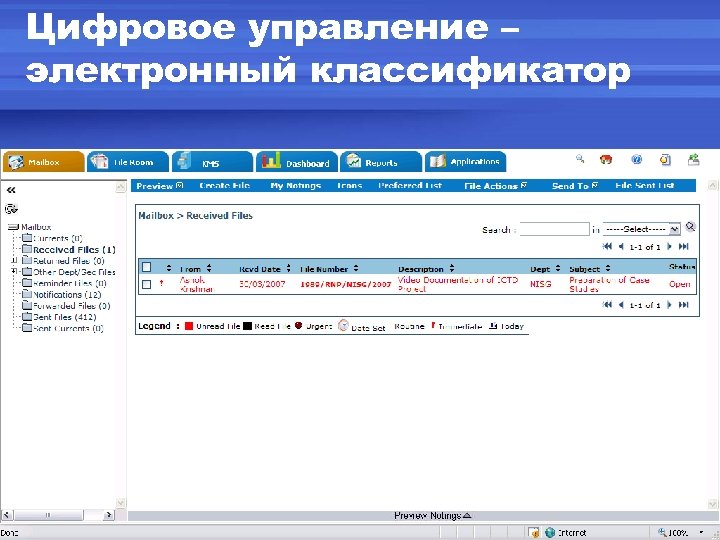Open the Currents (0) folder

pos(52,238)
